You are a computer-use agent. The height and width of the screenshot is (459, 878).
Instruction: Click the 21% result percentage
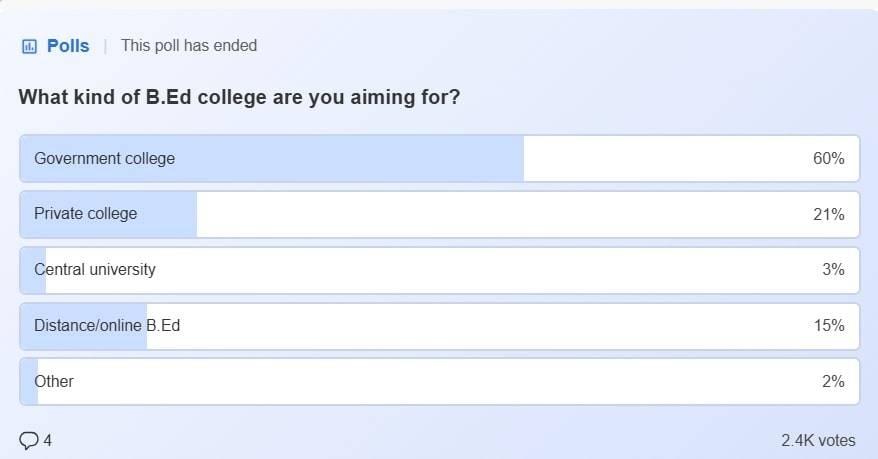click(x=829, y=215)
